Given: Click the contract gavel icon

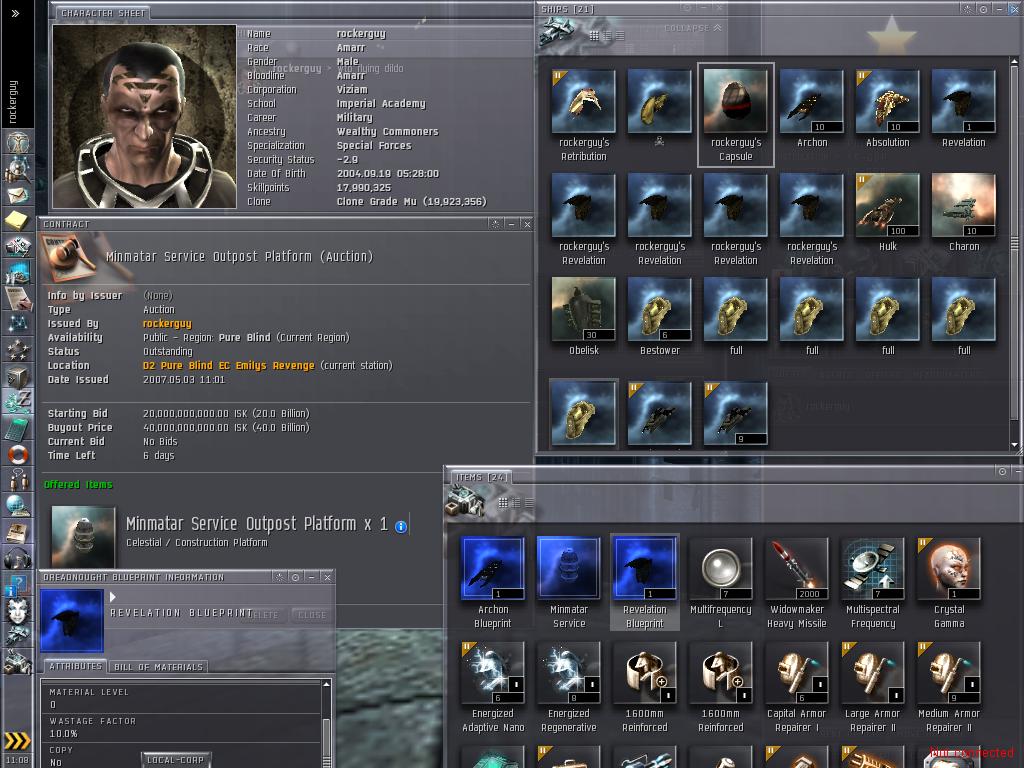Looking at the screenshot, I should tap(67, 257).
